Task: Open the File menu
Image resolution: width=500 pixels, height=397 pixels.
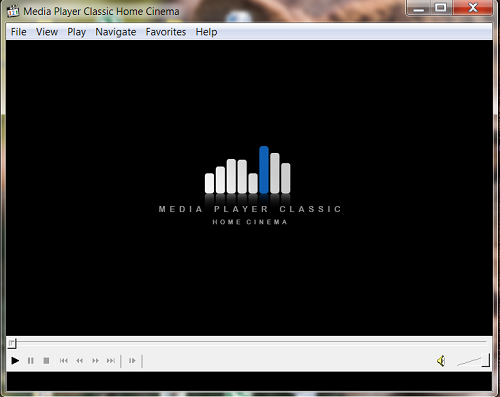Action: click(x=19, y=32)
